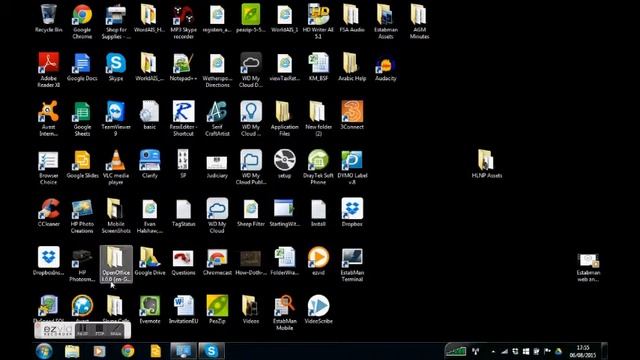The image size is (640, 360).
Task: Pause recording in ezvid recorder widget
Action: [82, 330]
